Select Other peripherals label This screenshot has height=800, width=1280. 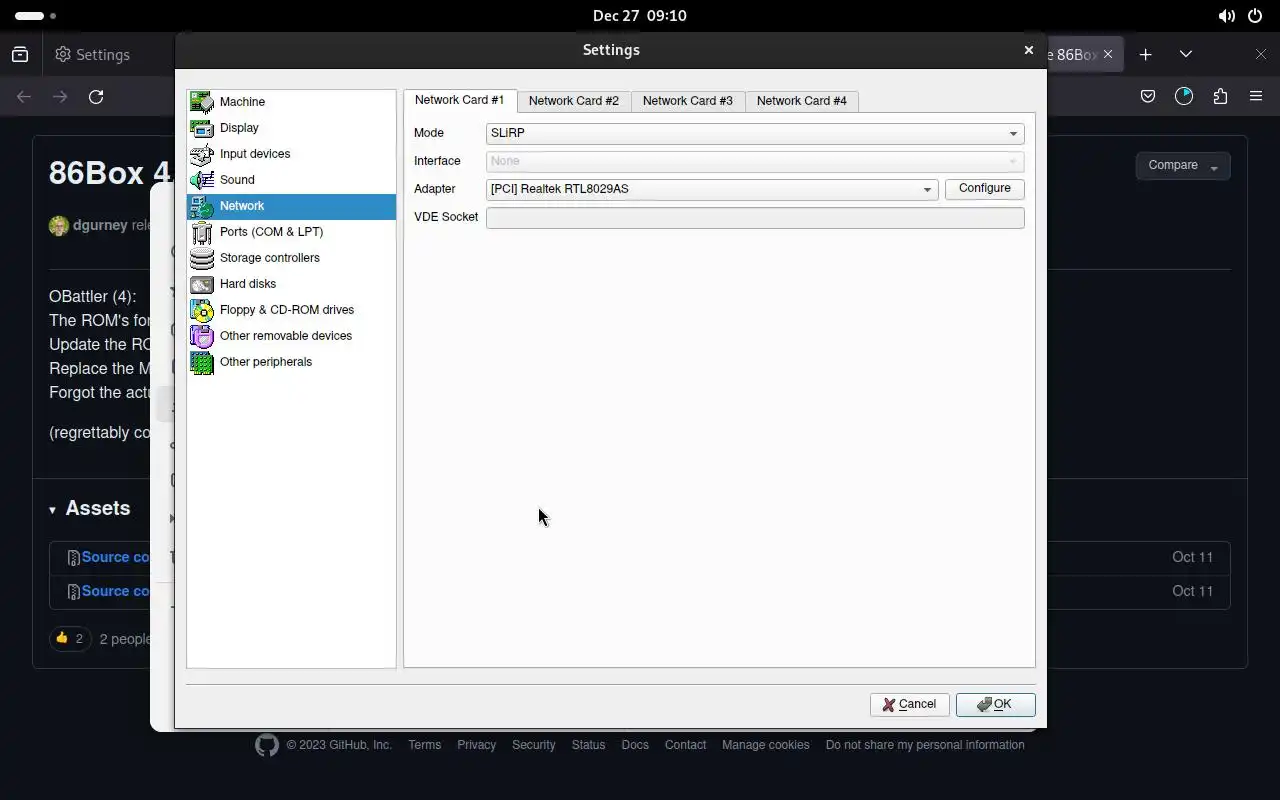(266, 362)
